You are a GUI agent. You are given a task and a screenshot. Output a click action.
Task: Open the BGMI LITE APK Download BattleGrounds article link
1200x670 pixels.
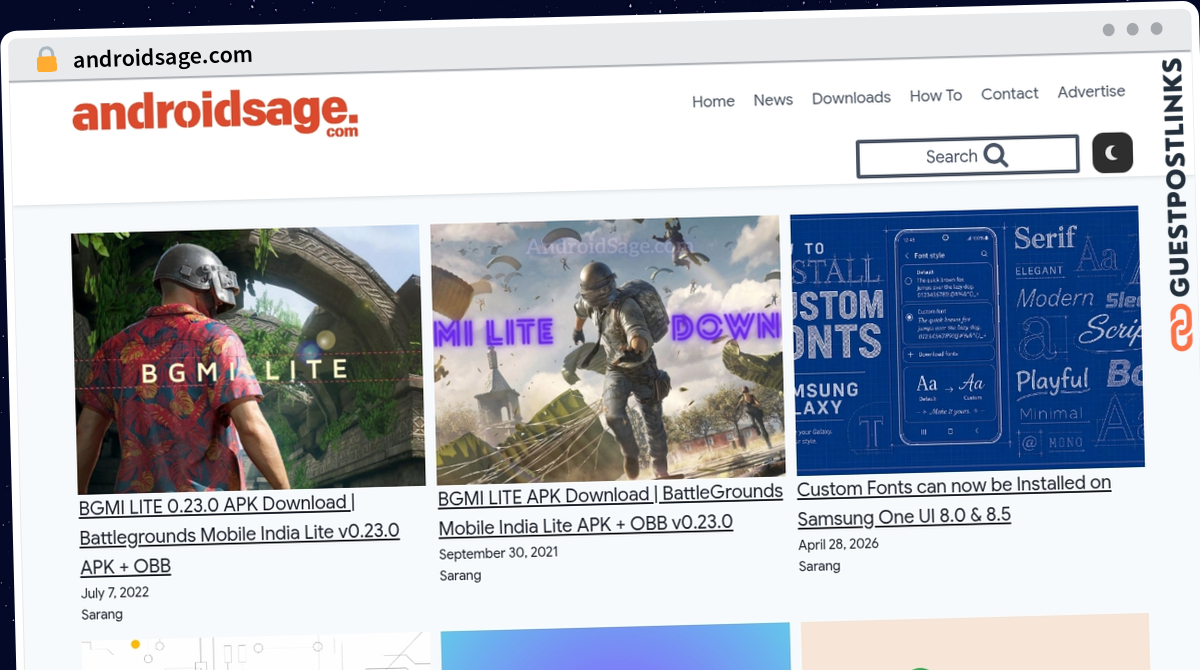(x=610, y=509)
